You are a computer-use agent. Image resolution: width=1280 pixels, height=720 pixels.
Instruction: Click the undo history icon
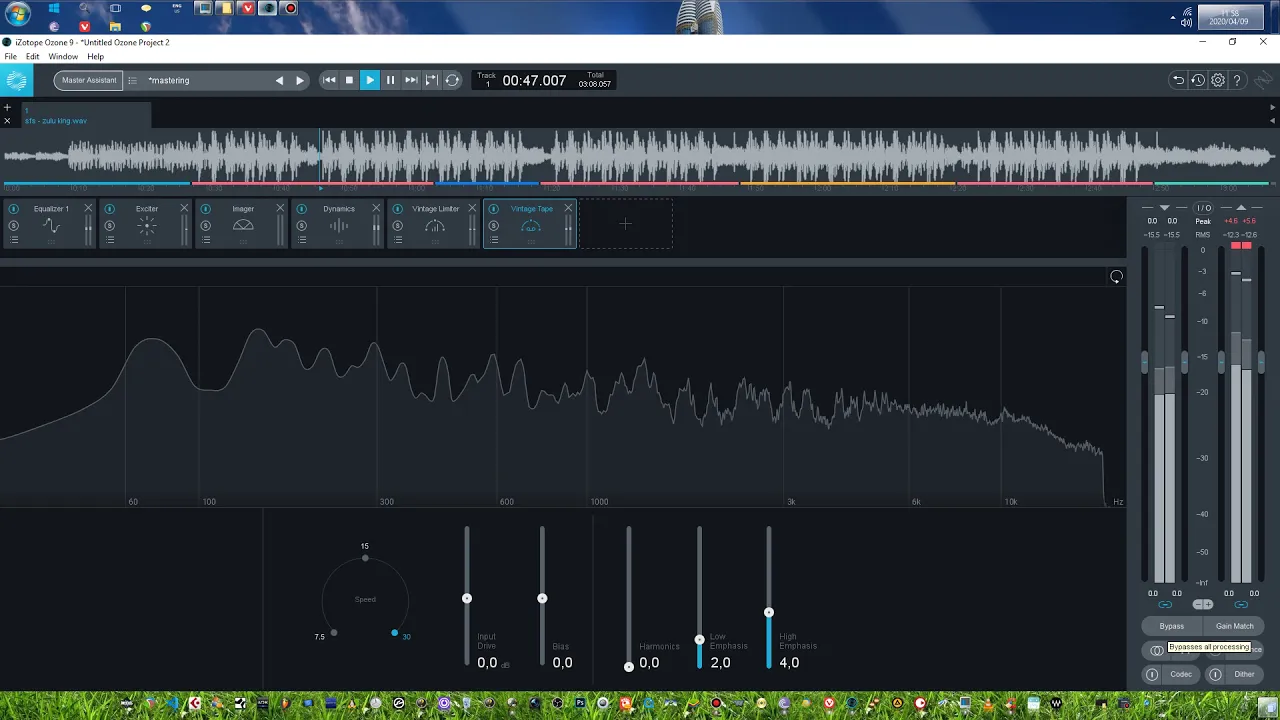coord(1178,81)
